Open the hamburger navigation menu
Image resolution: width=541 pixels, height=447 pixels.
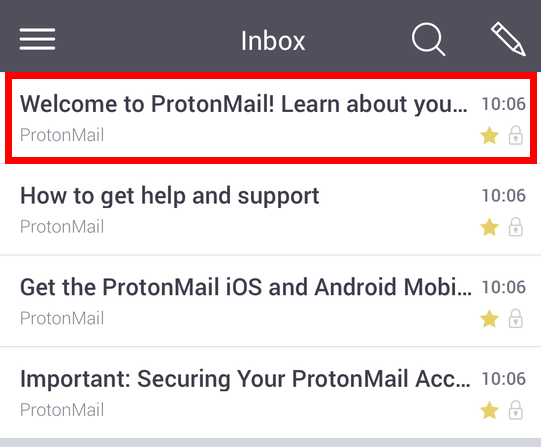click(x=37, y=39)
